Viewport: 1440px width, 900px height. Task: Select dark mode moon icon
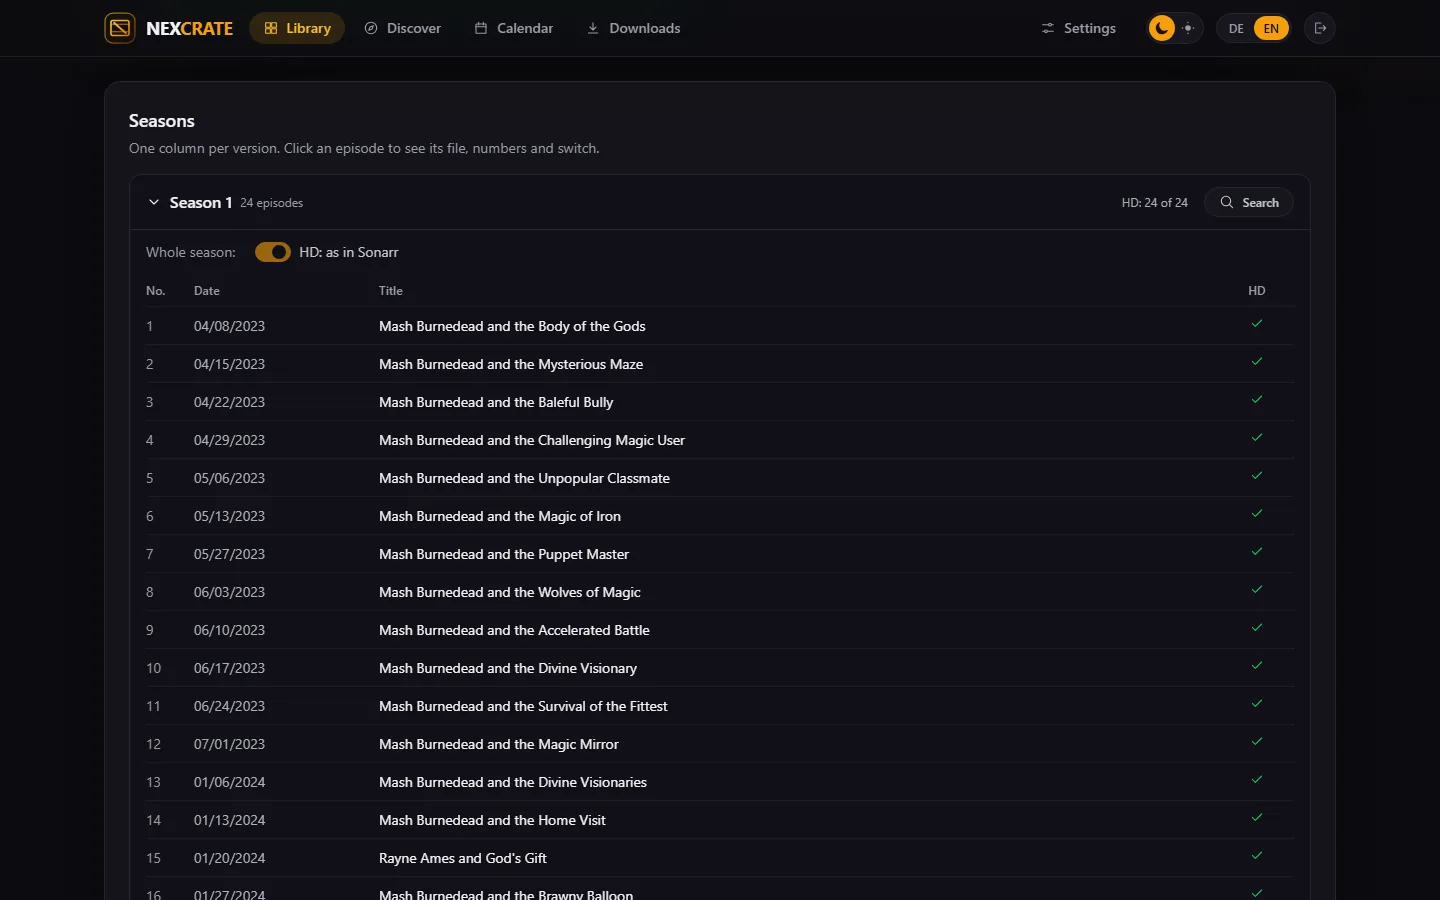pyautogui.click(x=1162, y=28)
